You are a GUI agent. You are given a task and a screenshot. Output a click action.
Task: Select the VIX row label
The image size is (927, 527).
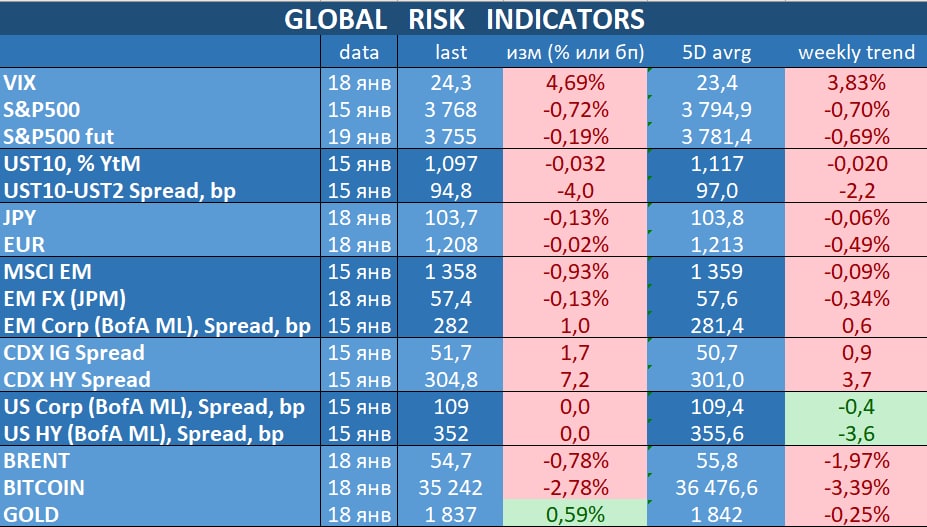pyautogui.click(x=22, y=83)
